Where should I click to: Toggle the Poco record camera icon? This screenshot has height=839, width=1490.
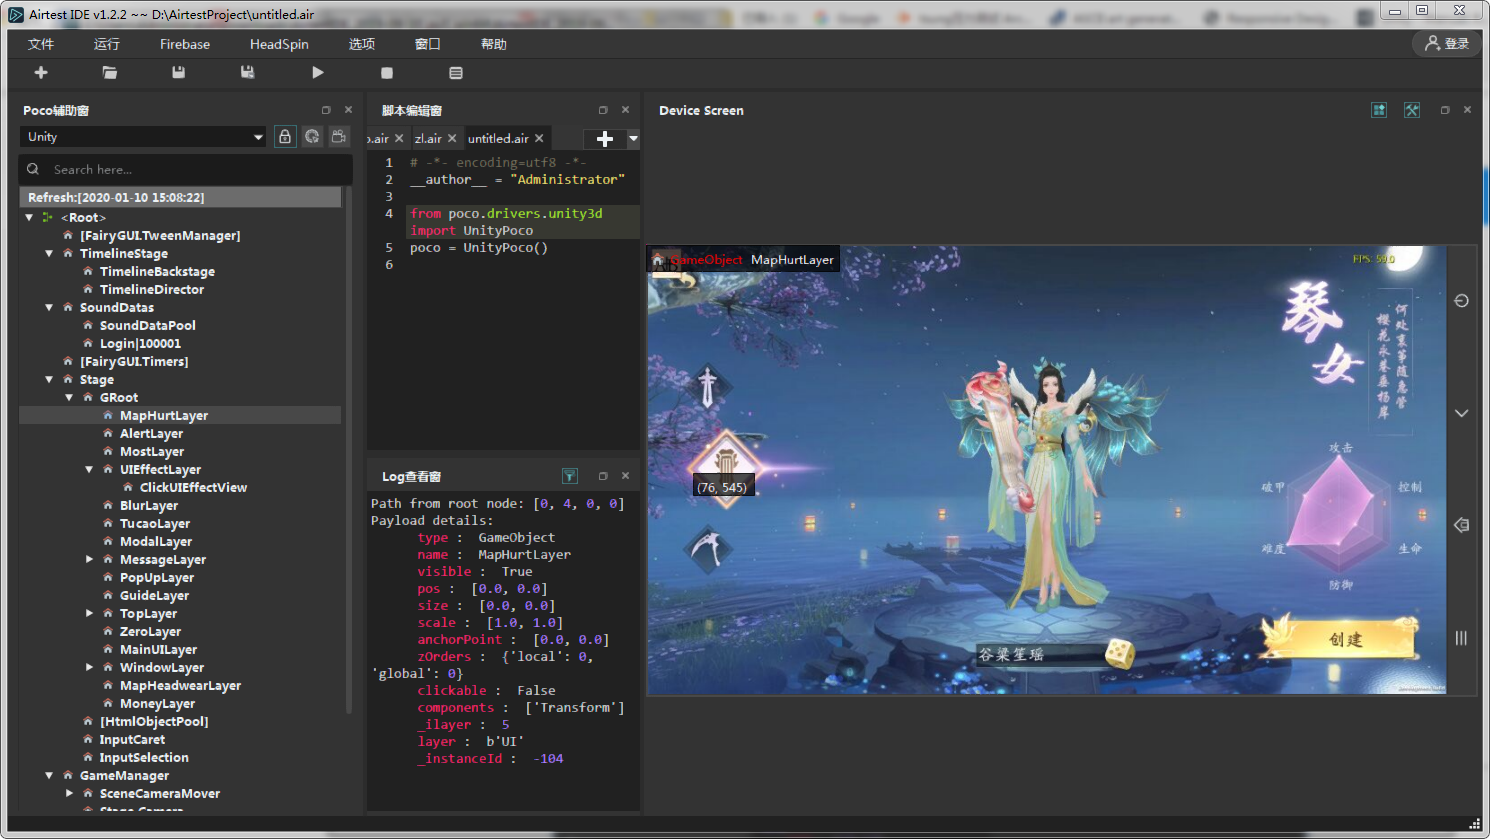pyautogui.click(x=339, y=137)
